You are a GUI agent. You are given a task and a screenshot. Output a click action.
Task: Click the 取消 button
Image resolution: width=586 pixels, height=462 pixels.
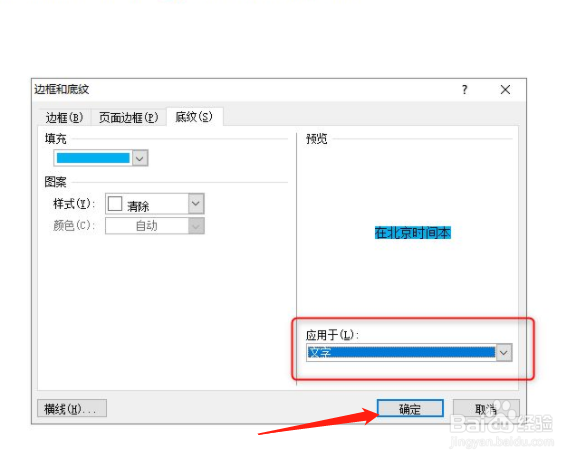486,408
